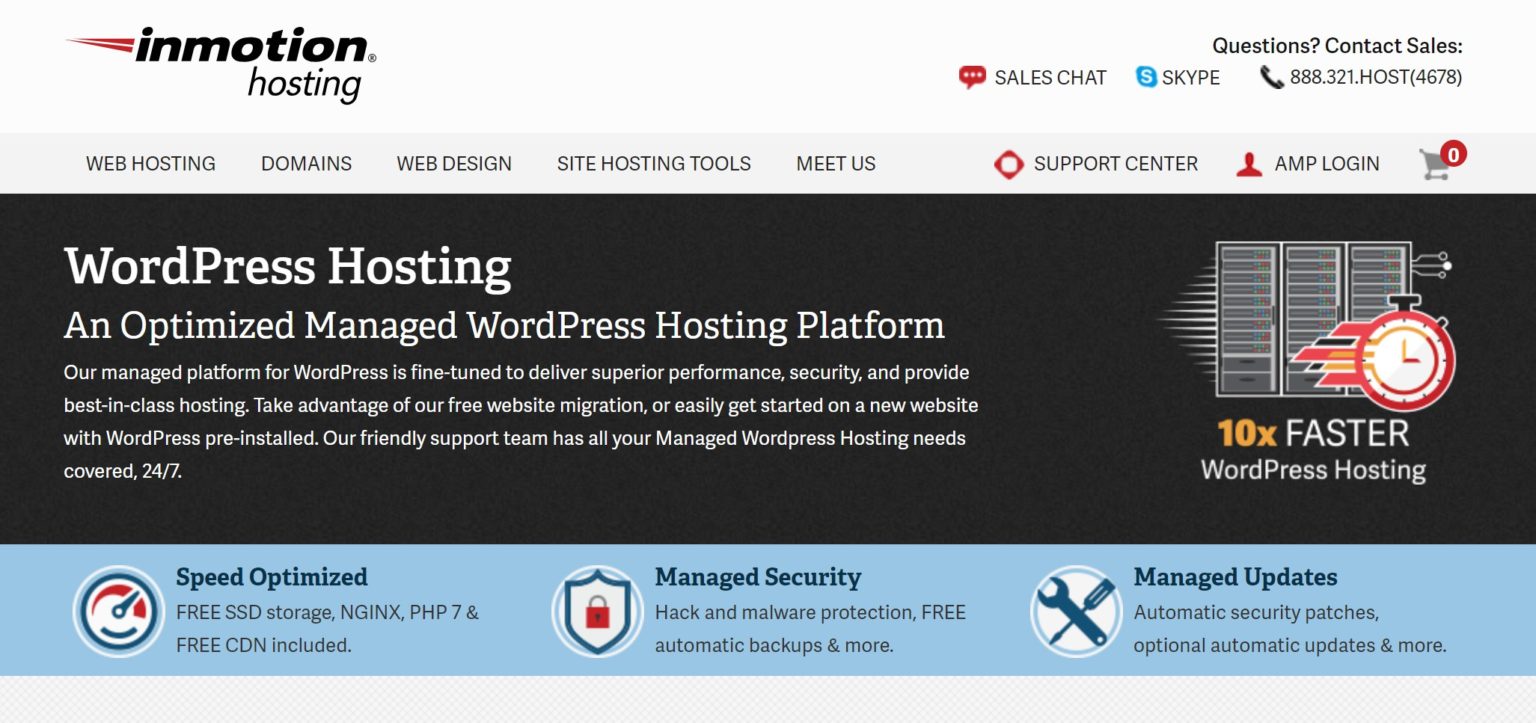This screenshot has width=1536, height=723.
Task: Open the Web Design menu
Action: click(454, 164)
